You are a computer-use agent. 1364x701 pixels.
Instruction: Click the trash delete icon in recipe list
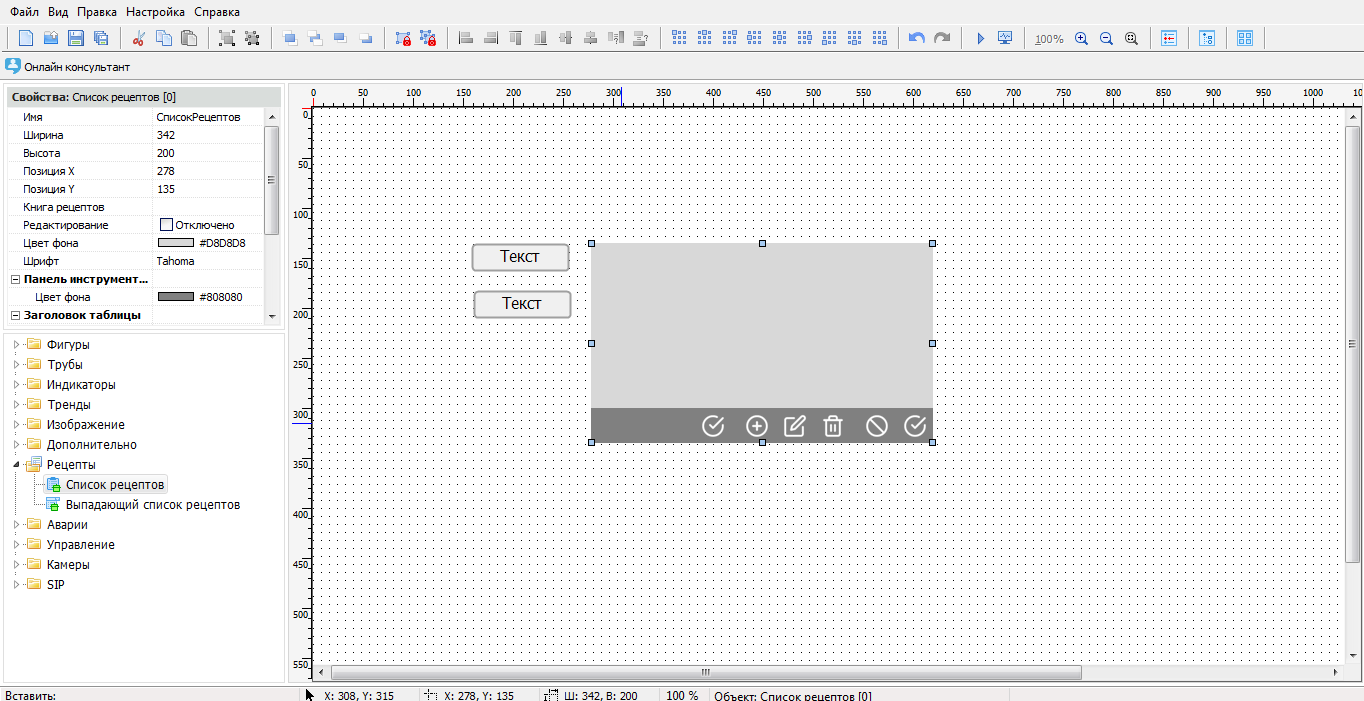(x=833, y=427)
